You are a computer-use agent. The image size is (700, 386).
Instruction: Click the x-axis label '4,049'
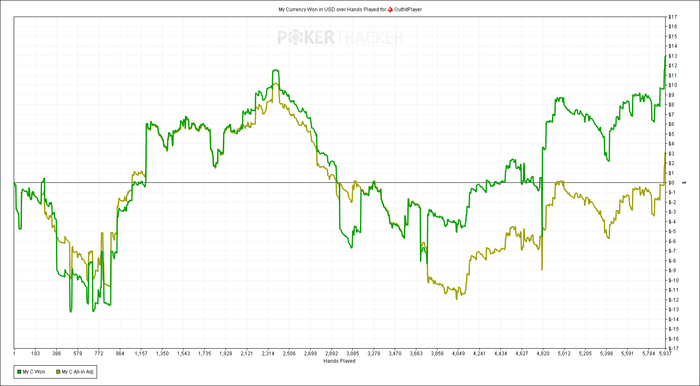pyautogui.click(x=458, y=353)
